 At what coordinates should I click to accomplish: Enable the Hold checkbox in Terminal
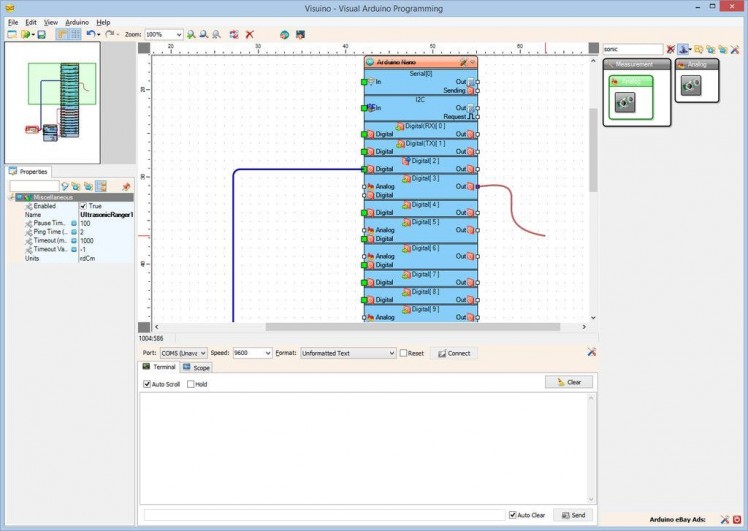189,384
